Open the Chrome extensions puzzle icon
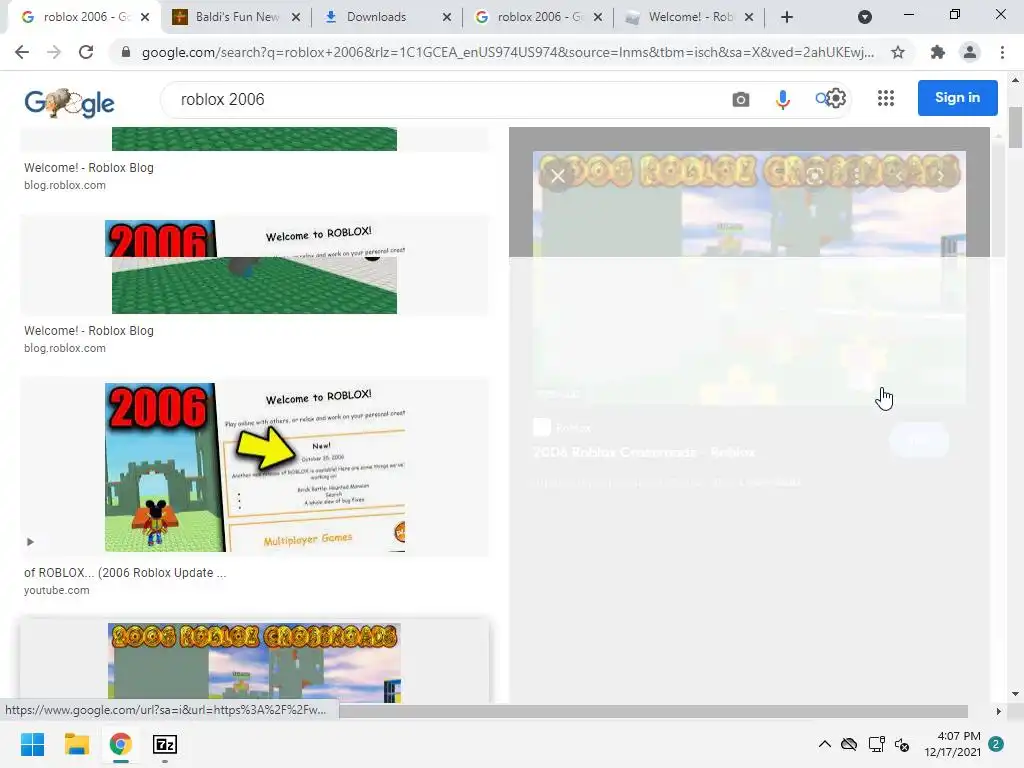The image size is (1024, 768). coord(938,52)
